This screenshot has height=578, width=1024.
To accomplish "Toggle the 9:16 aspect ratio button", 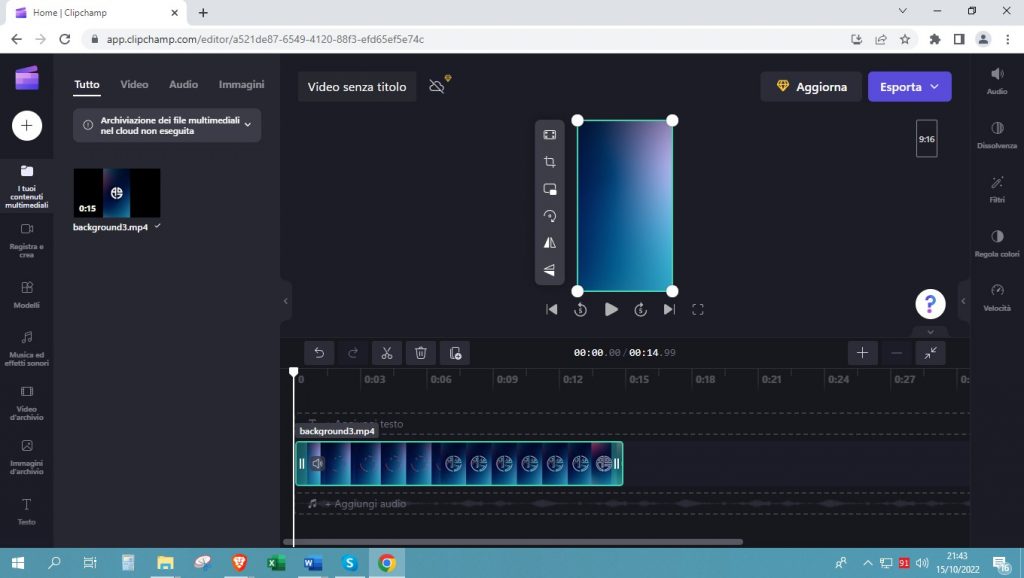I will (926, 138).
